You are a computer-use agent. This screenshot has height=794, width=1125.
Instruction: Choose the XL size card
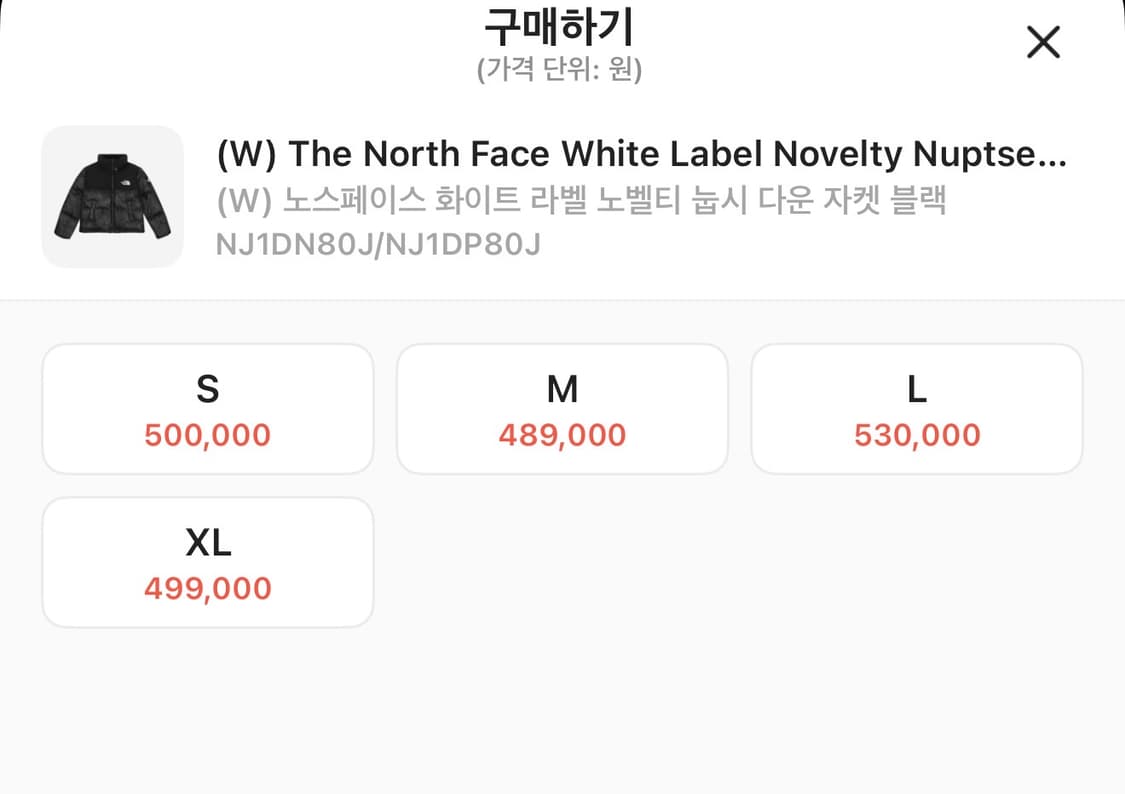click(x=207, y=562)
